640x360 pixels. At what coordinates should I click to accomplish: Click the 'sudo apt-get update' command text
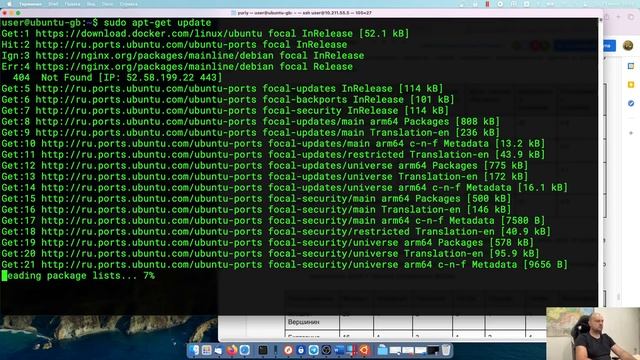(x=157, y=23)
